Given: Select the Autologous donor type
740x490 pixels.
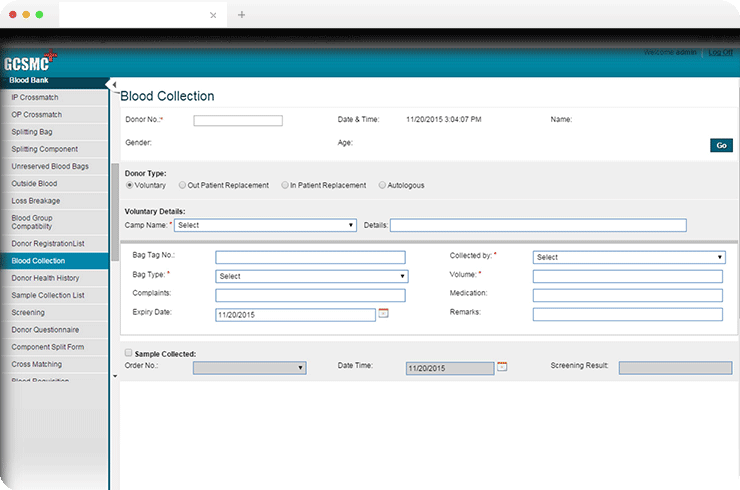Looking at the screenshot, I should coord(382,185).
